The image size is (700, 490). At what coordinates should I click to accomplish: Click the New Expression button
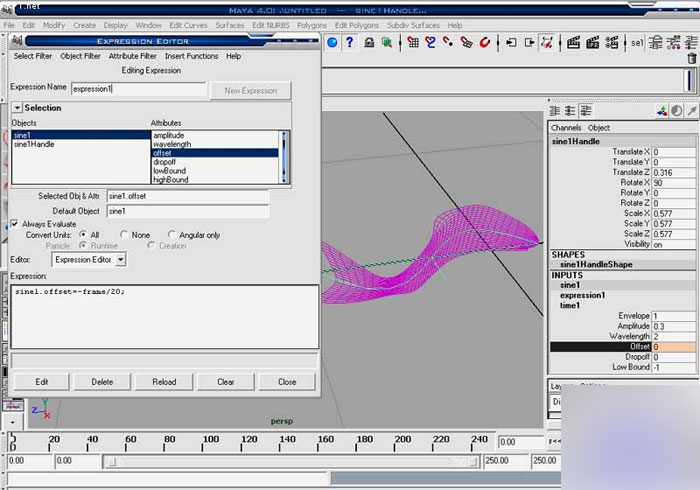250,91
